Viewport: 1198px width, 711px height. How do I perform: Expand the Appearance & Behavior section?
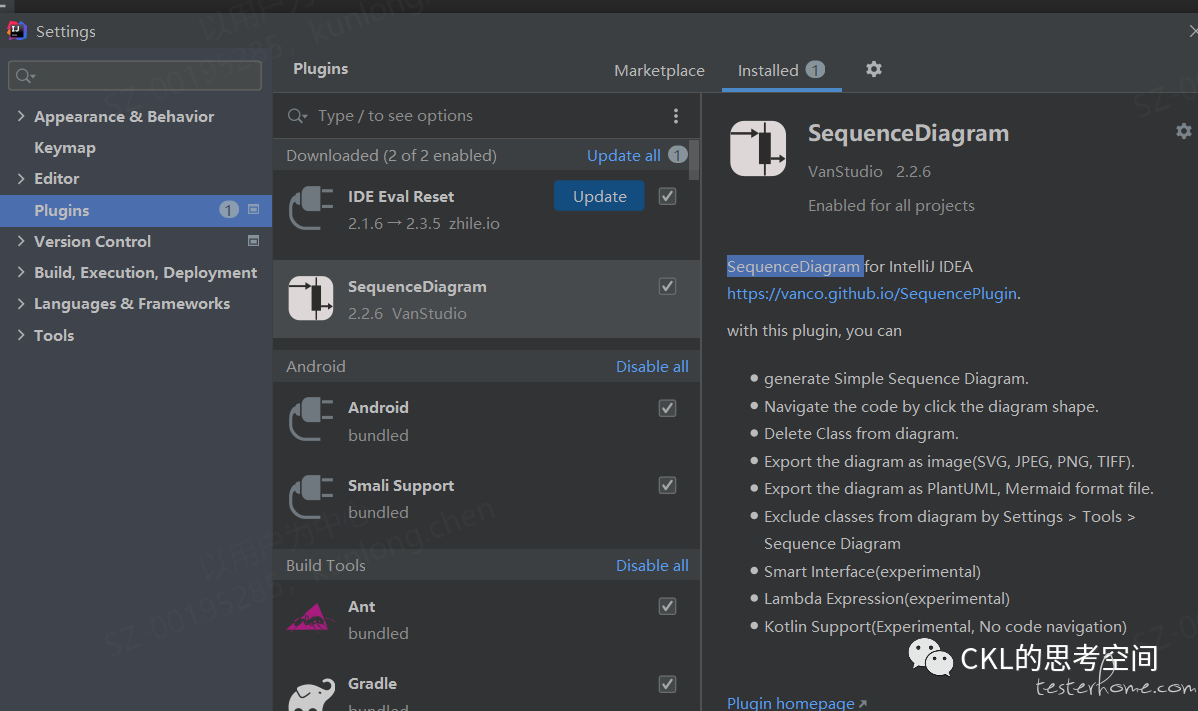21,116
